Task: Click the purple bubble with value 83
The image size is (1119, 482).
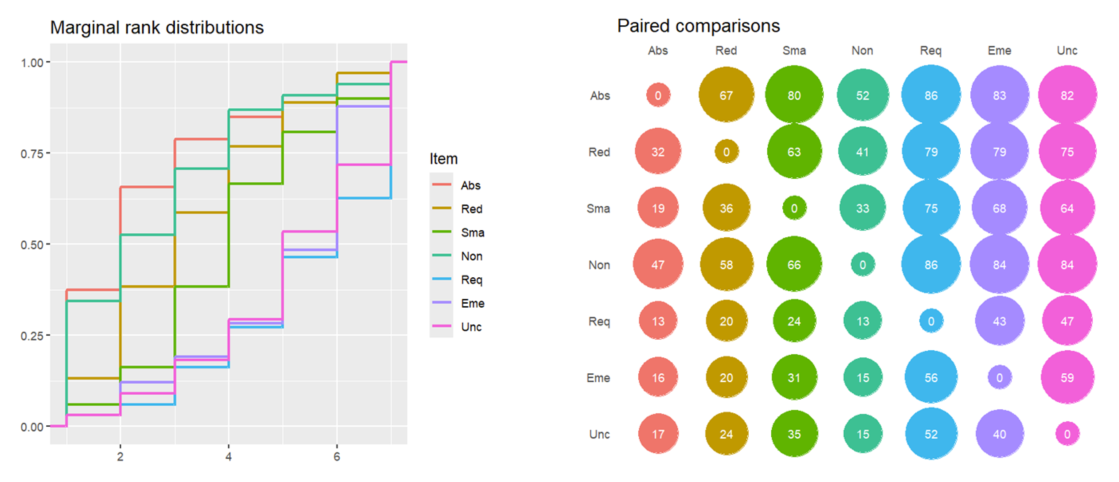Action: (999, 95)
